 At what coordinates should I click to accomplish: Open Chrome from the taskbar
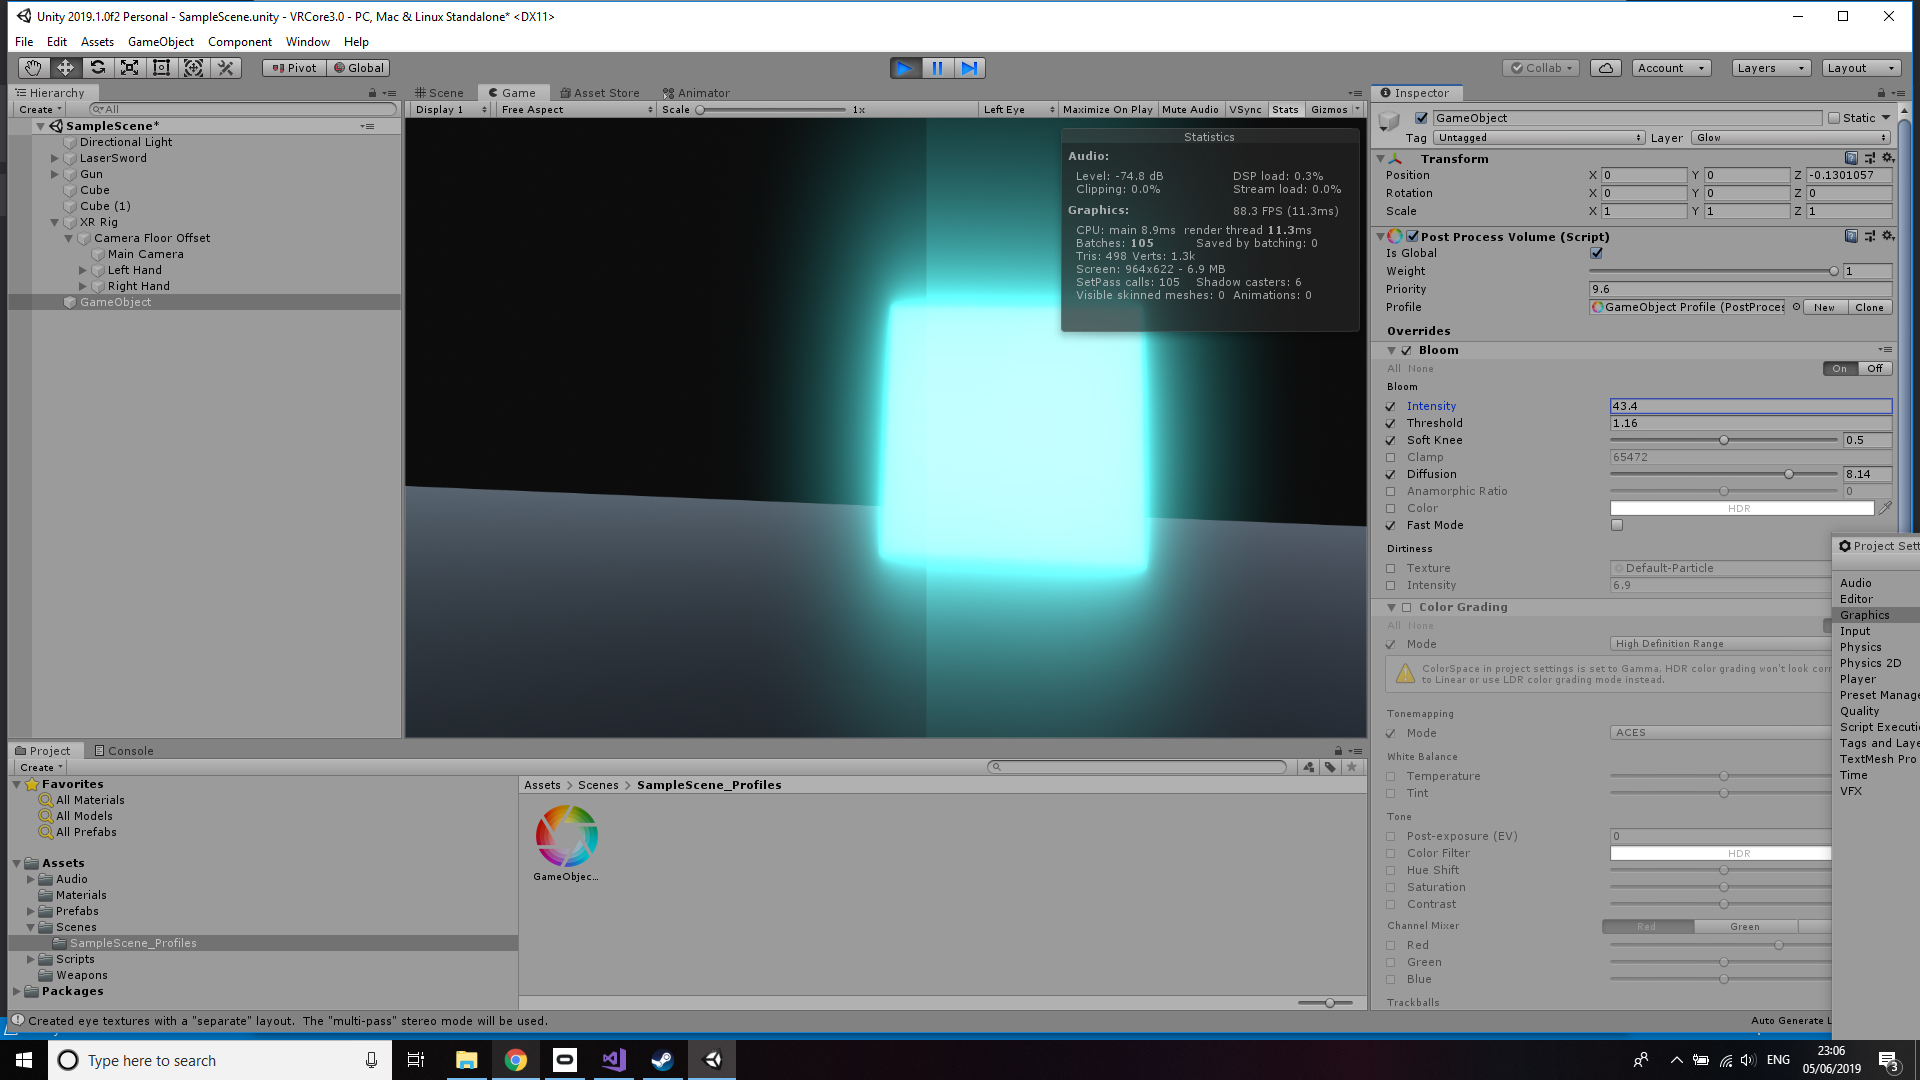pyautogui.click(x=515, y=1060)
